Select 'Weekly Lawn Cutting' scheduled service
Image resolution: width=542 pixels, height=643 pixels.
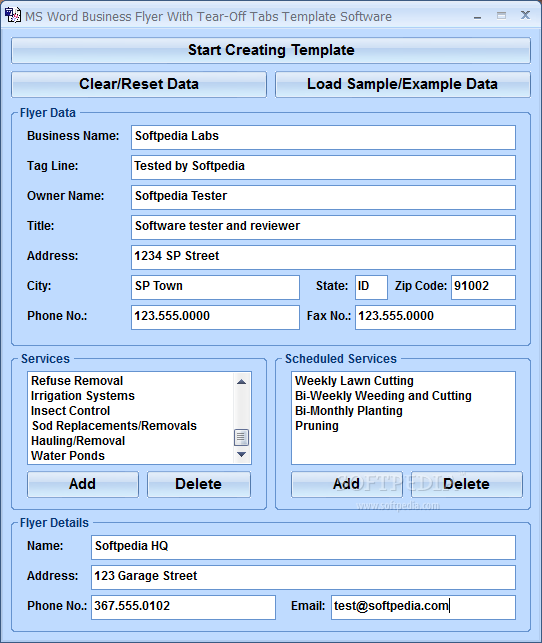[354, 381]
